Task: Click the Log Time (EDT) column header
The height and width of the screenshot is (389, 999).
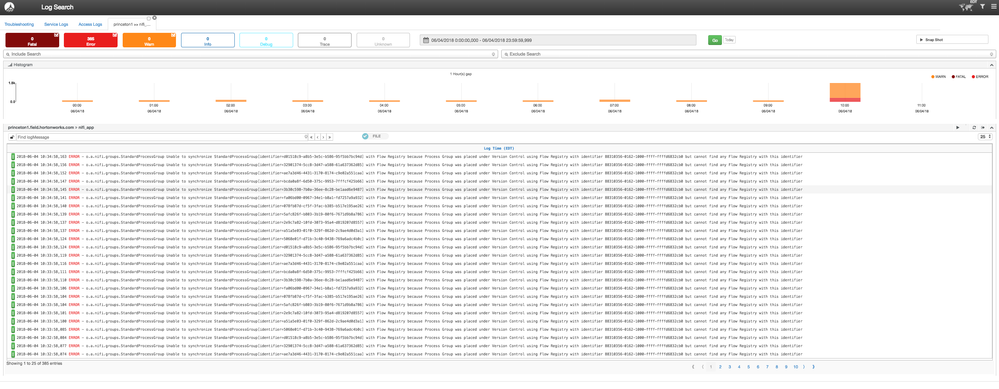Action: (499, 148)
